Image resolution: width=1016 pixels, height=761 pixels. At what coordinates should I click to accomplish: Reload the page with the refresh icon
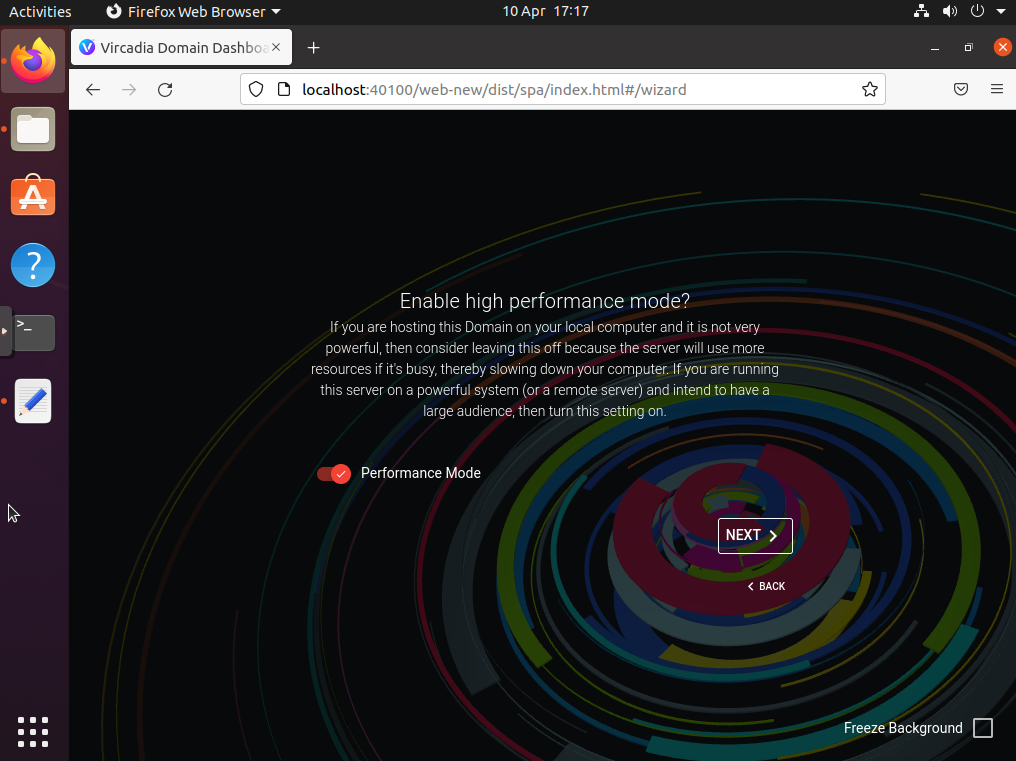(165, 89)
